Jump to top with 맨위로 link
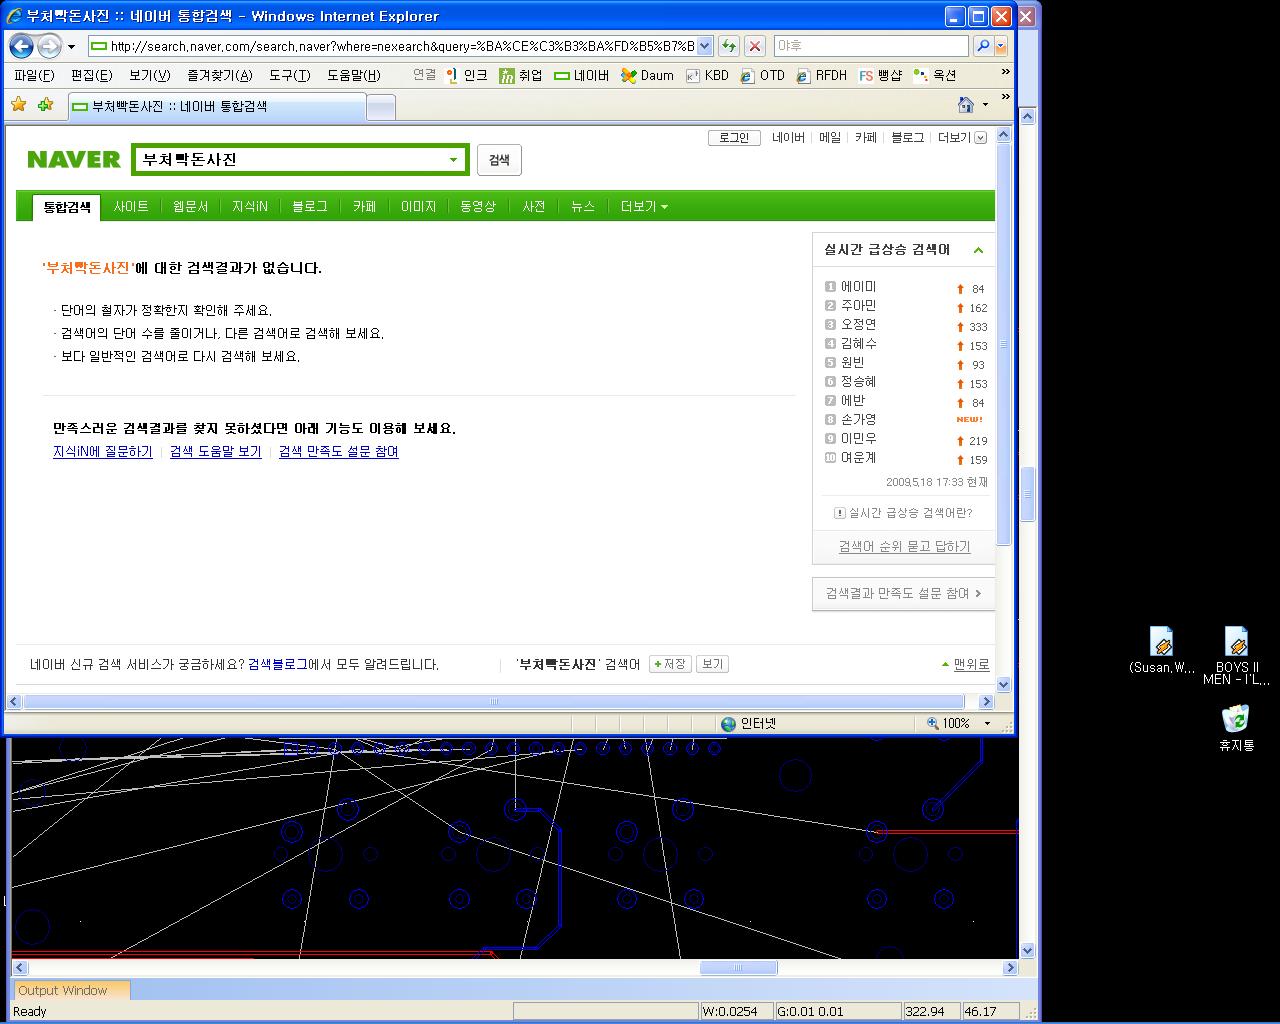Screen dimensions: 1280x1024 click(x=966, y=664)
